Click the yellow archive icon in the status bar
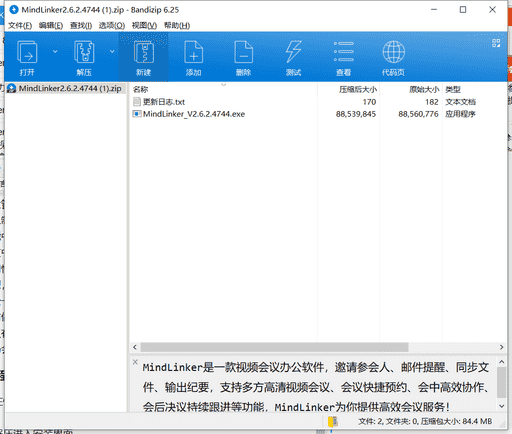 (x=332, y=422)
